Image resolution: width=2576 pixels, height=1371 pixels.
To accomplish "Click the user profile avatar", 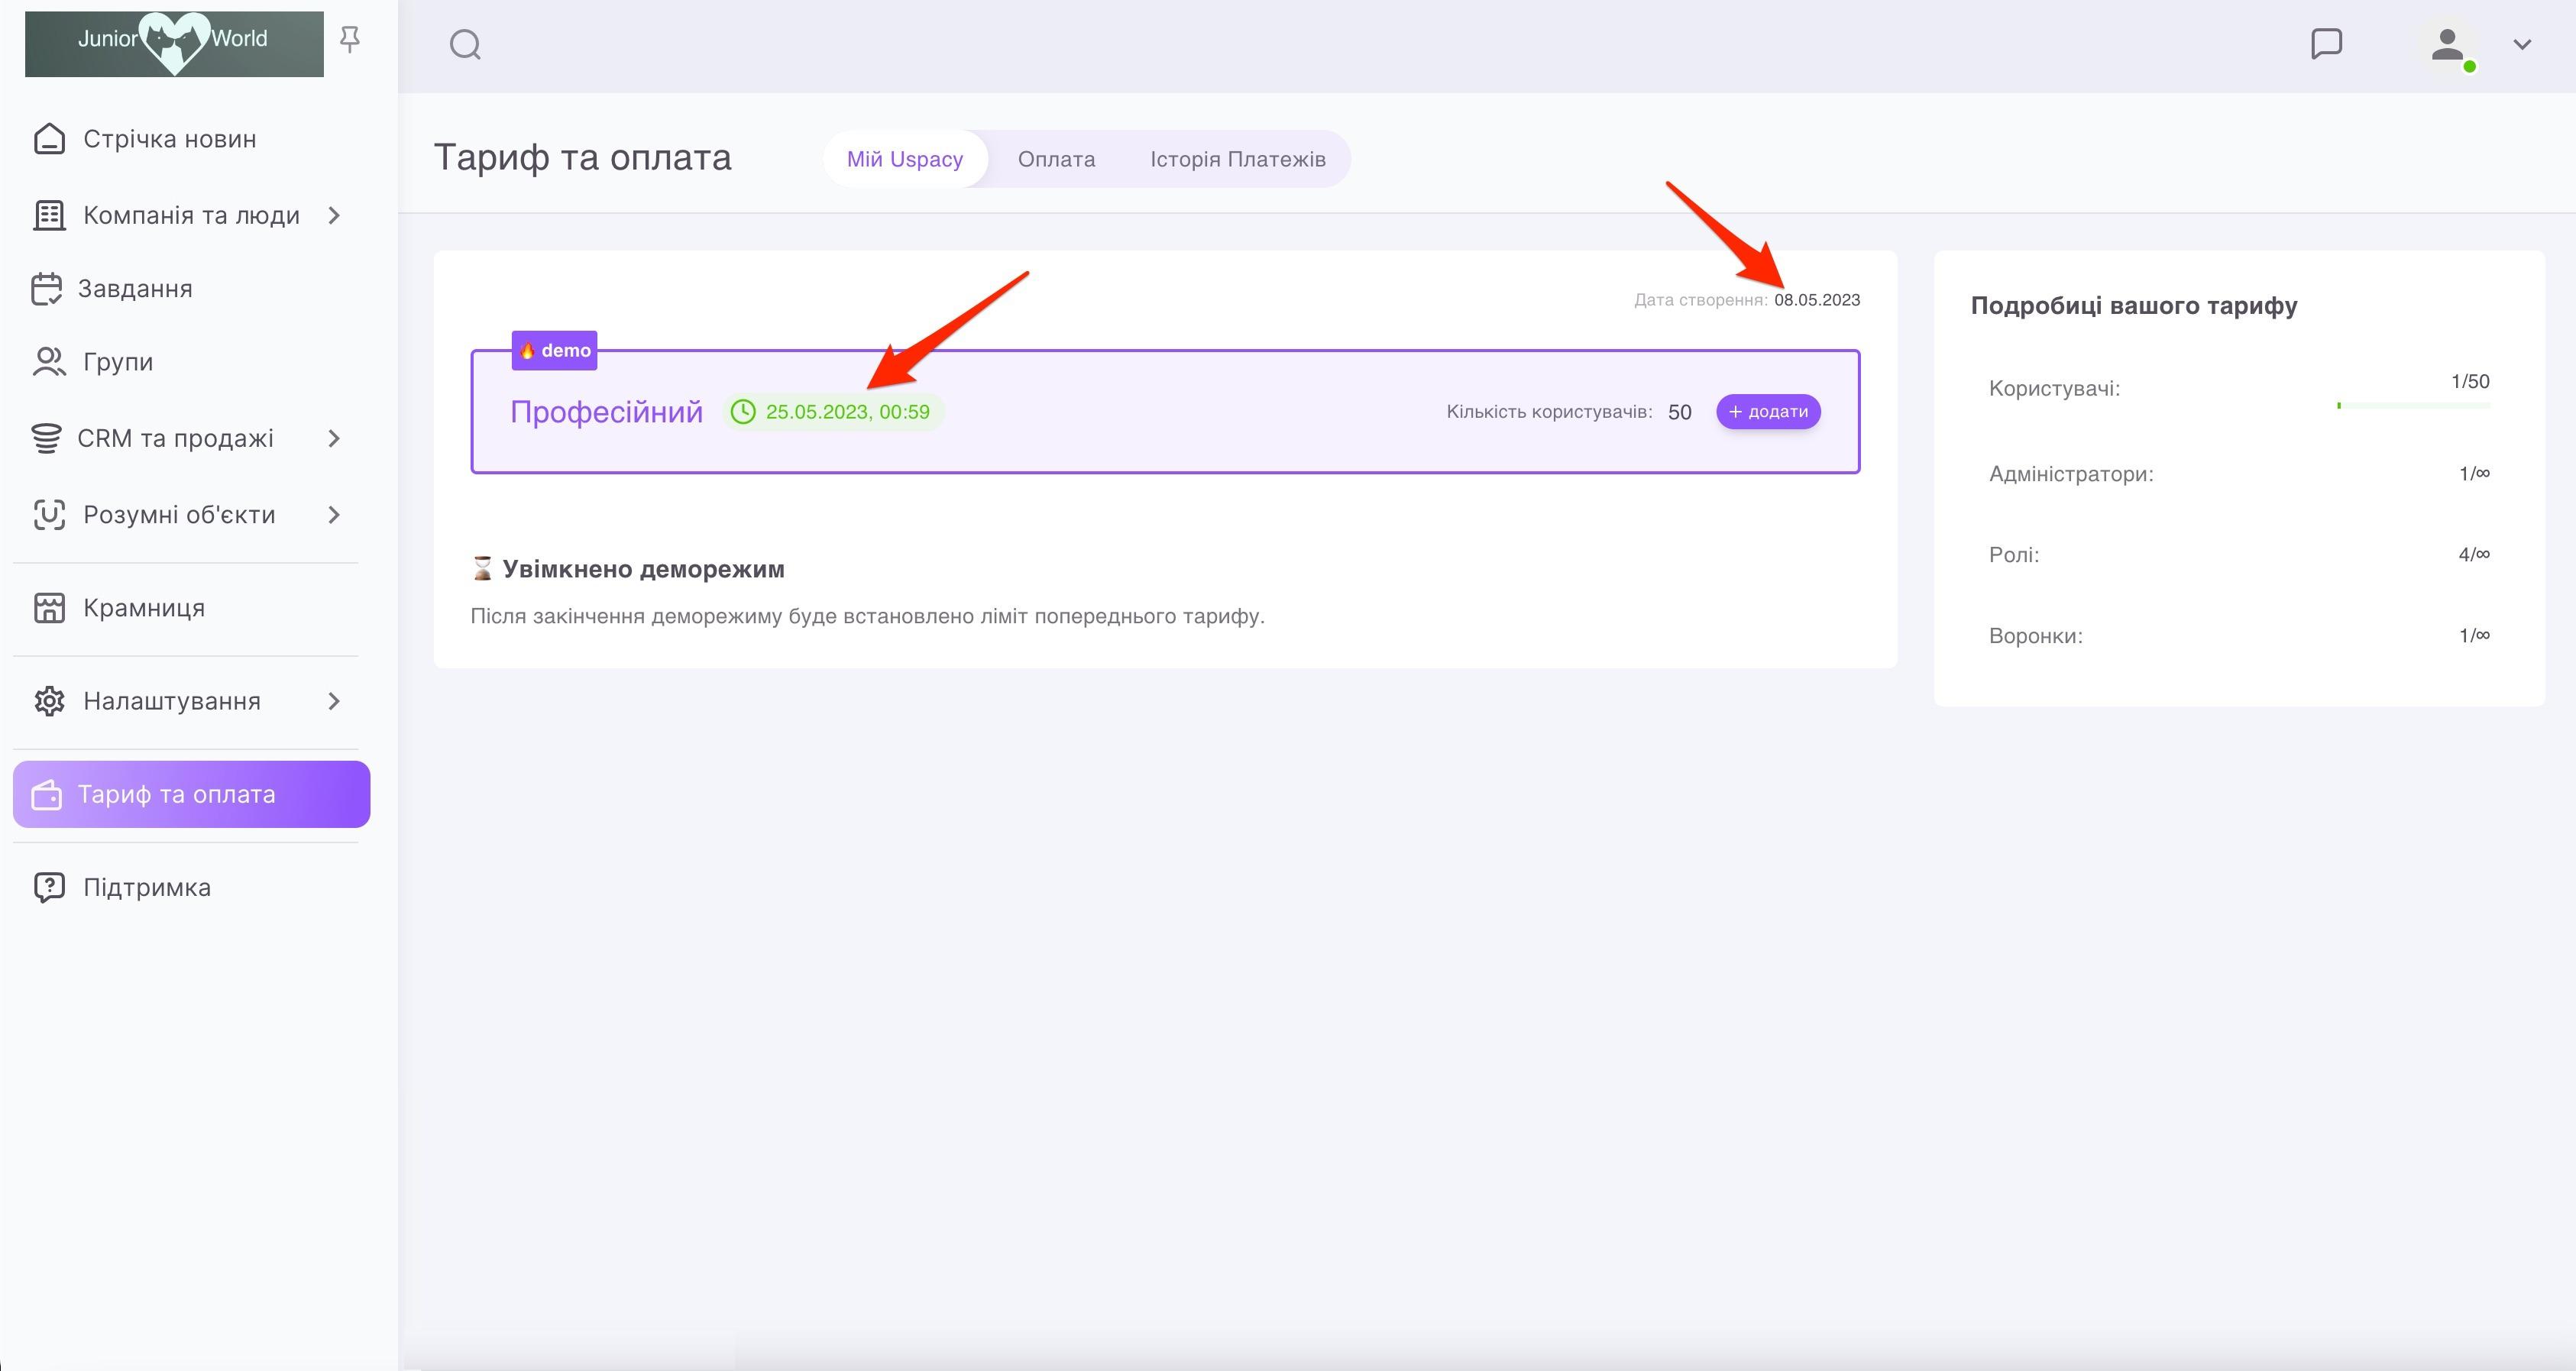I will [2447, 45].
